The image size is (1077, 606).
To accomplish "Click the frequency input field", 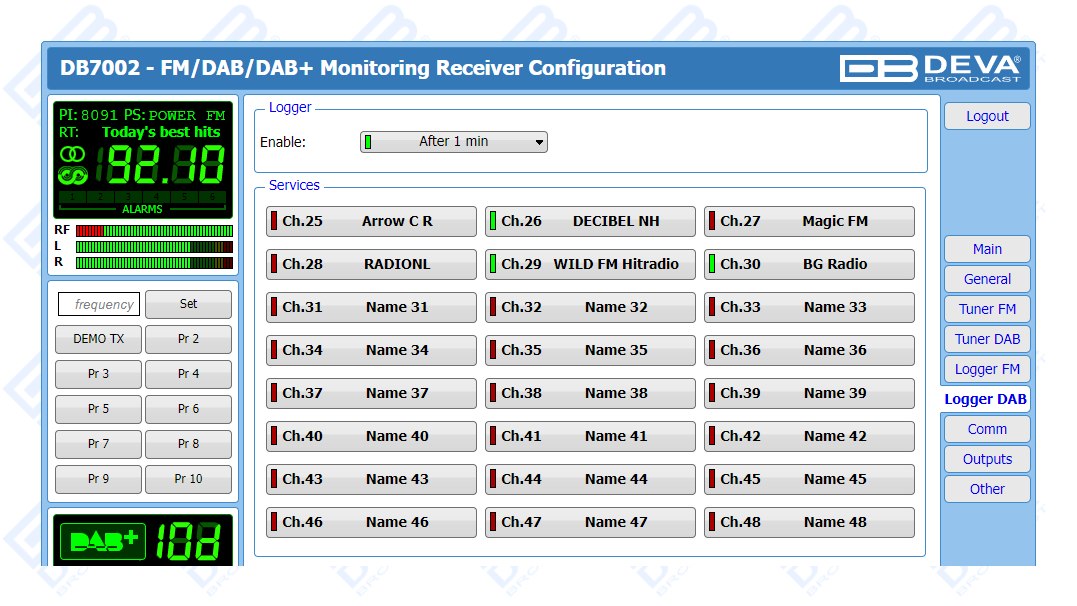I will click(98, 304).
